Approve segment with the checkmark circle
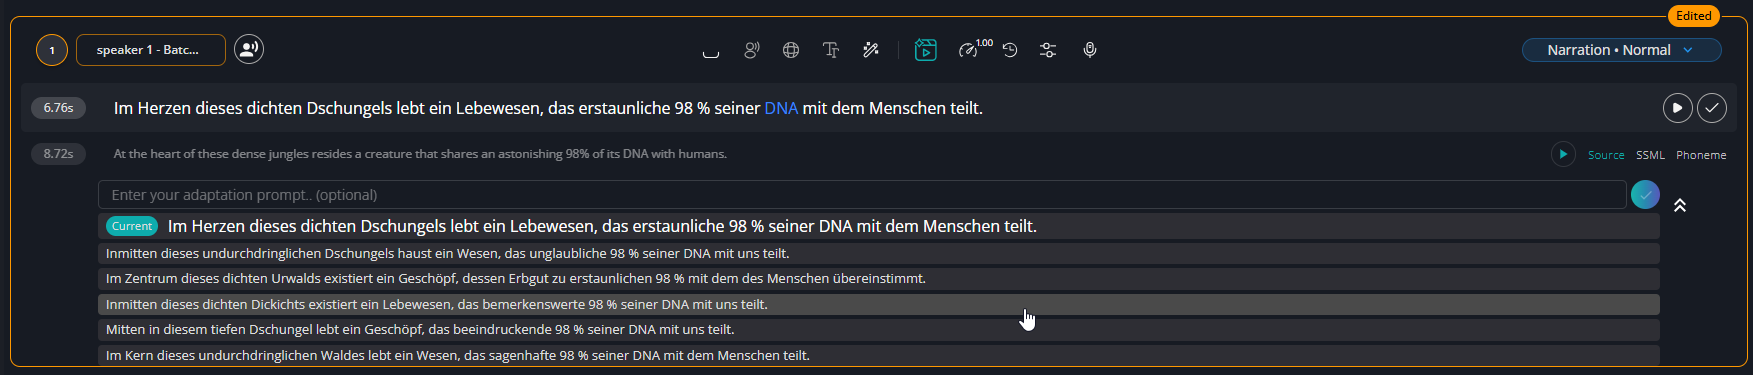The image size is (1753, 375). click(x=1712, y=108)
